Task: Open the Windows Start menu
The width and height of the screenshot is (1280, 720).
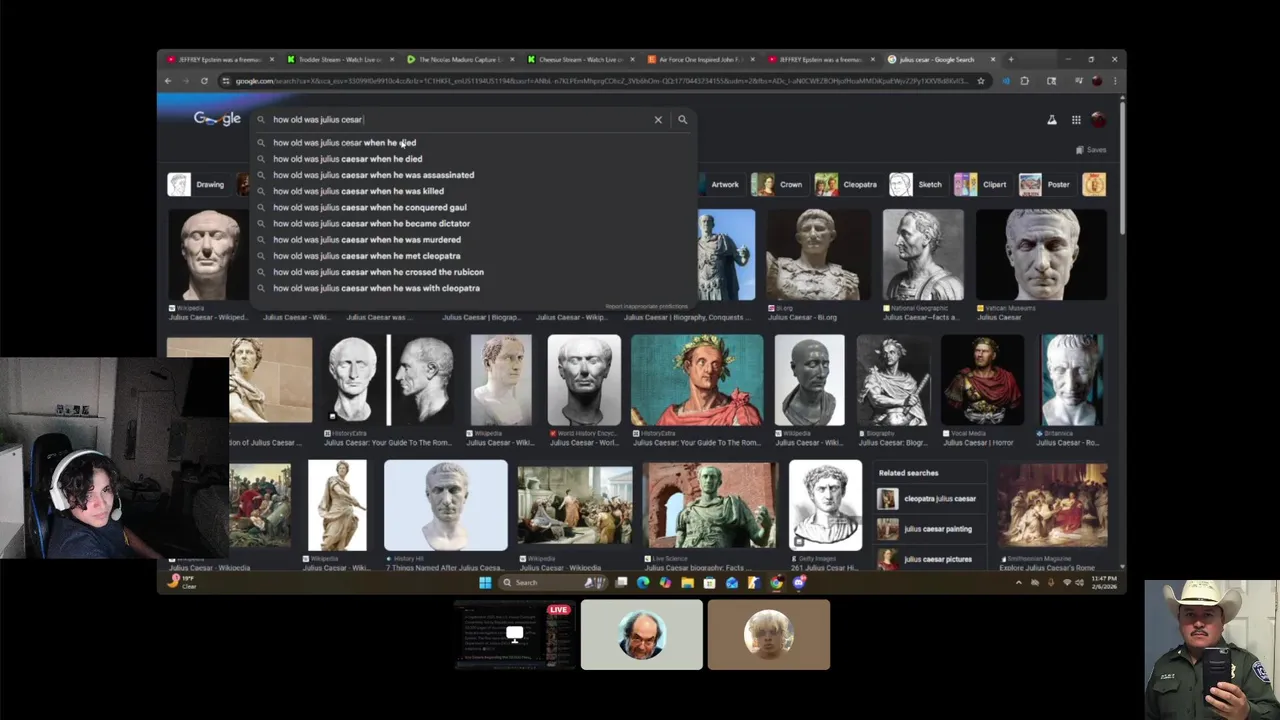Action: pyautogui.click(x=485, y=582)
